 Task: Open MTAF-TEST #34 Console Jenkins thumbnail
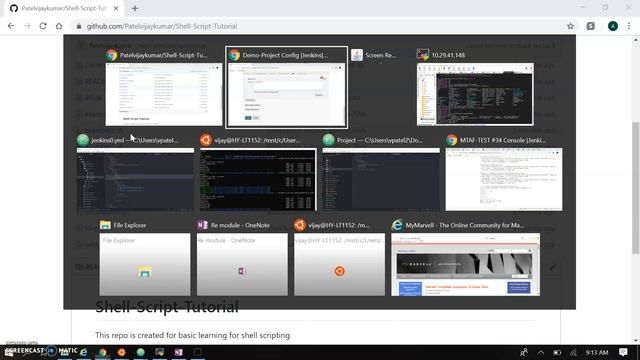pyautogui.click(x=504, y=179)
